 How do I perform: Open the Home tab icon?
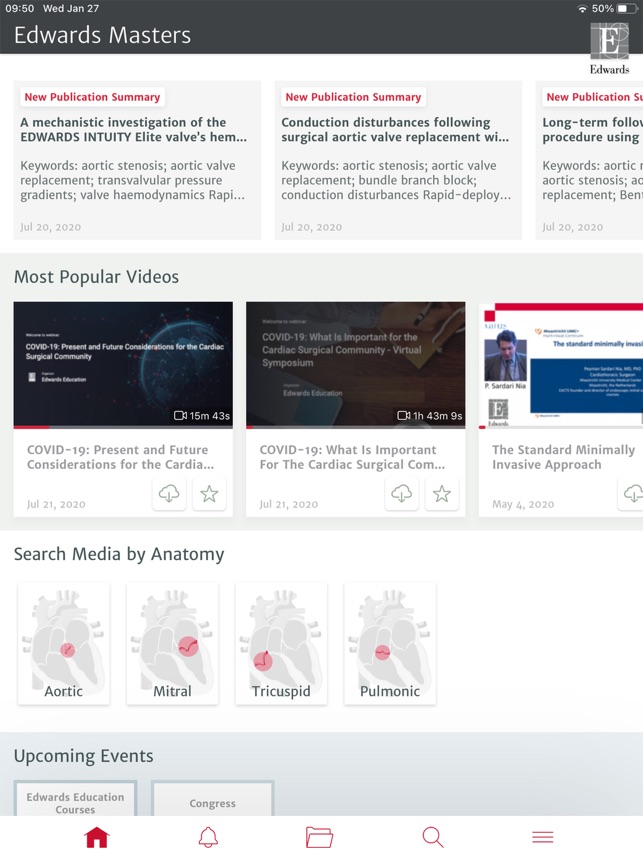coord(96,837)
